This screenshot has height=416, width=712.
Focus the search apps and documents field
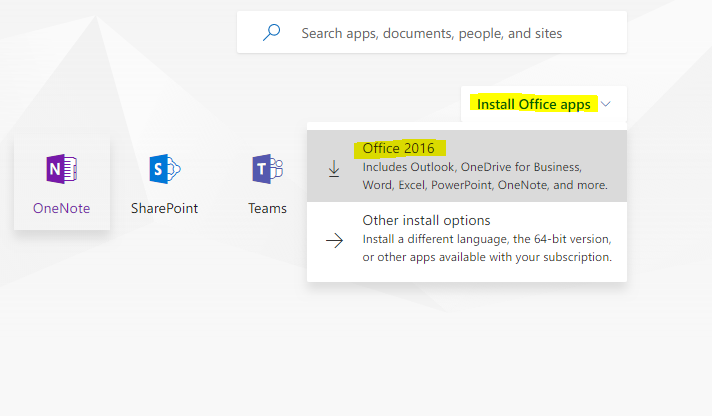[x=432, y=32]
